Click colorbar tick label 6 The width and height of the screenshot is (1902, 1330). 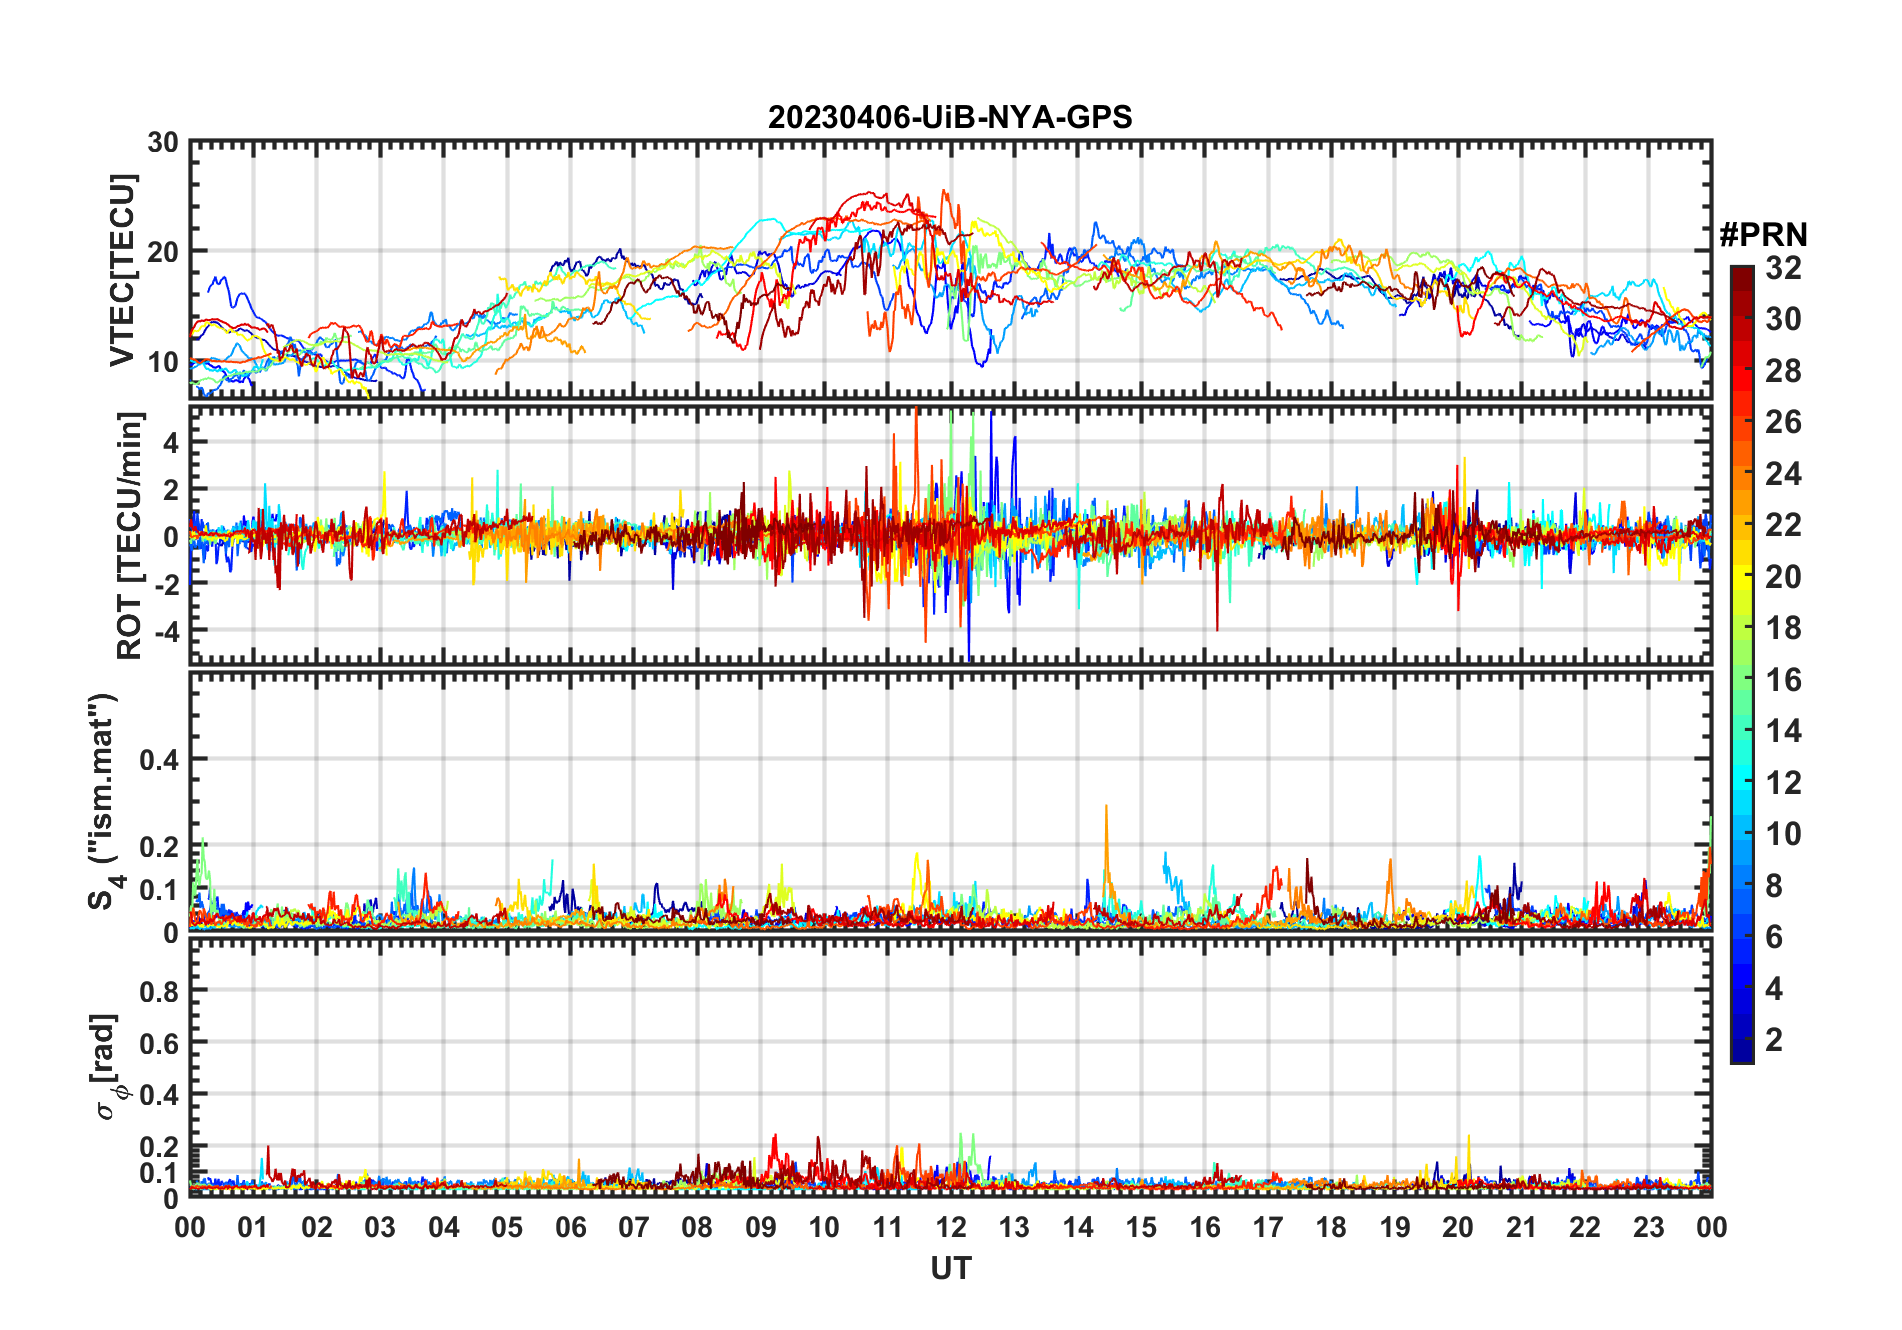[x=1774, y=937]
